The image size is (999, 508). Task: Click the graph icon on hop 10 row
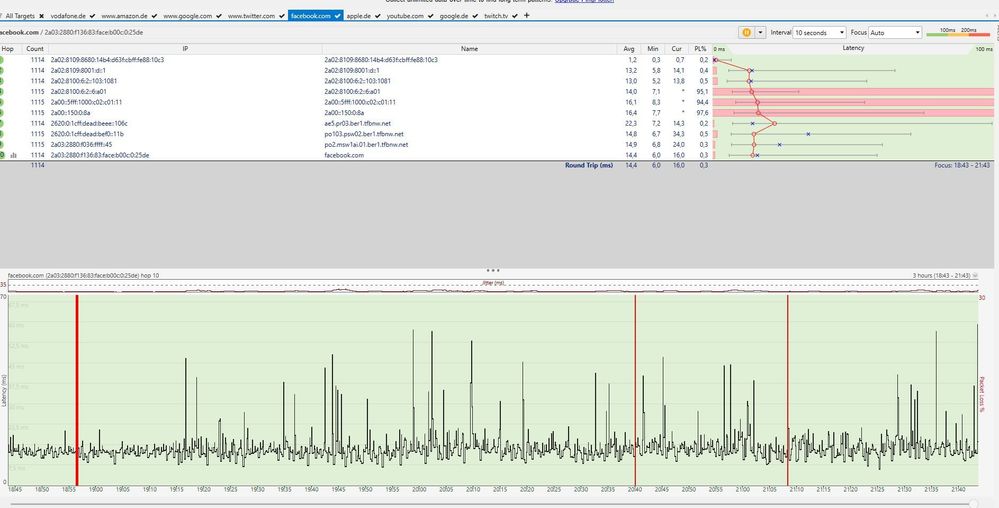click(13, 155)
